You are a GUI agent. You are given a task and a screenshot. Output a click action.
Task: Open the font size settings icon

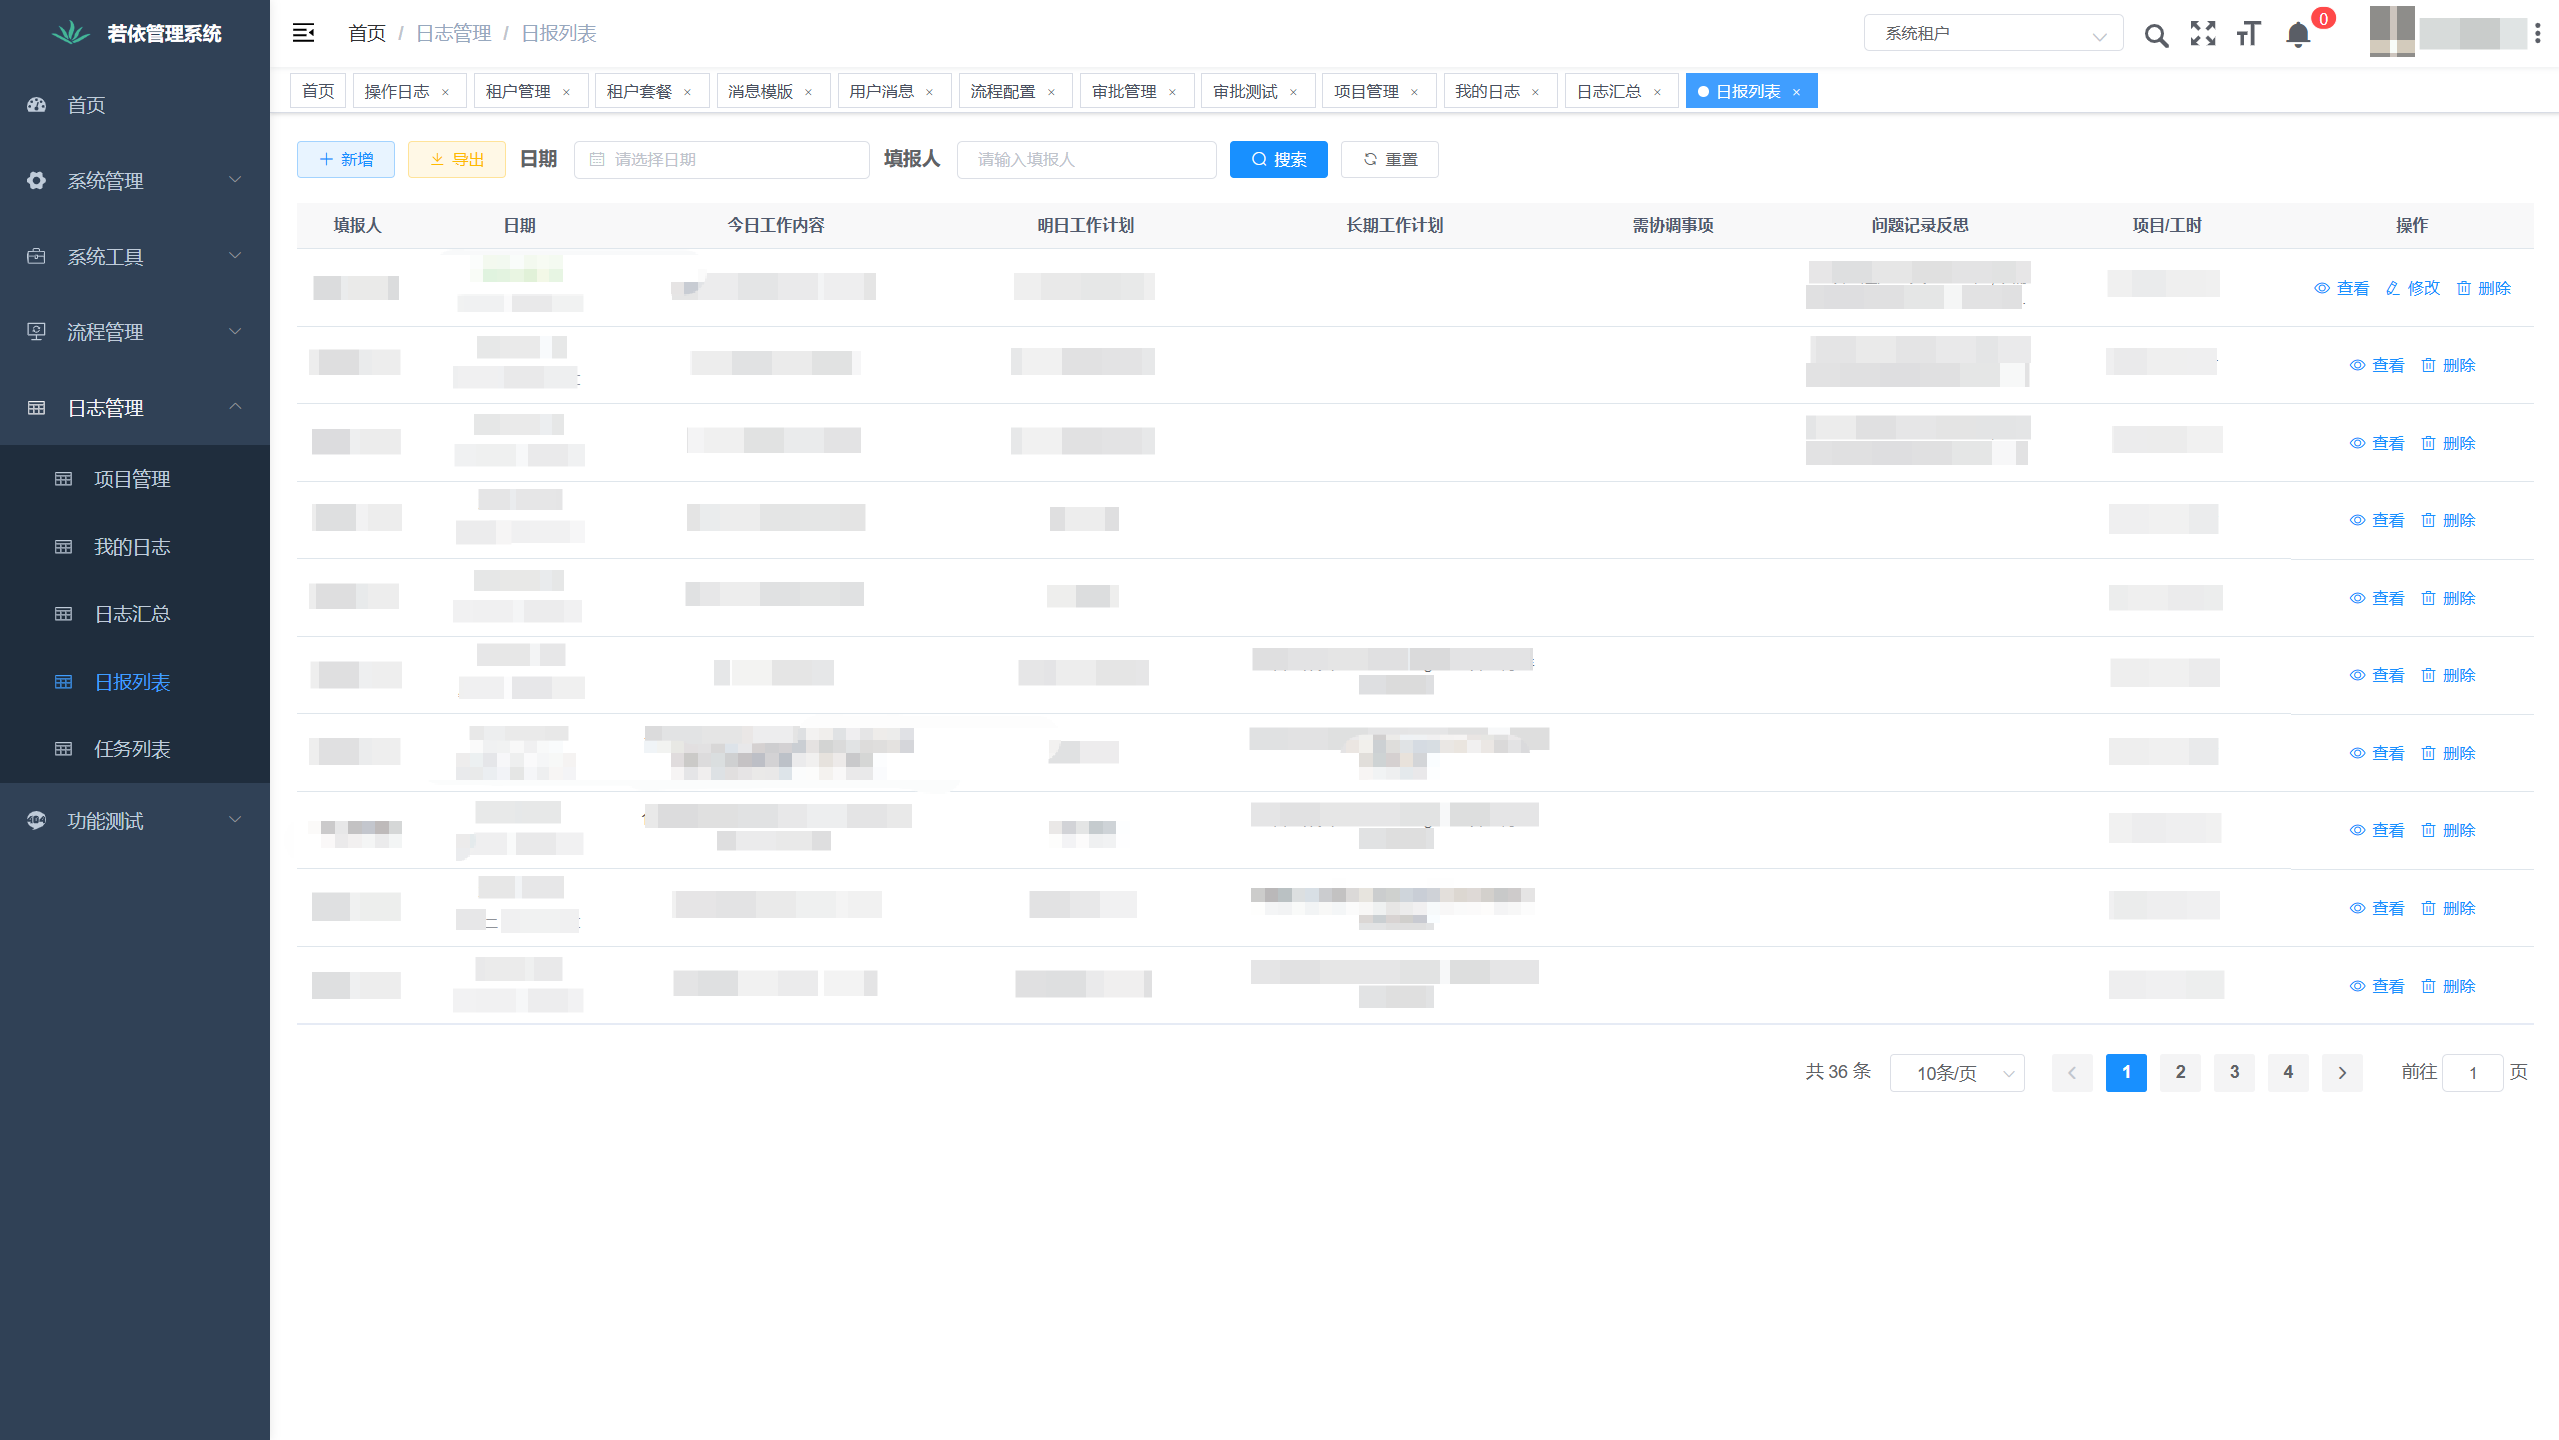click(x=2248, y=34)
